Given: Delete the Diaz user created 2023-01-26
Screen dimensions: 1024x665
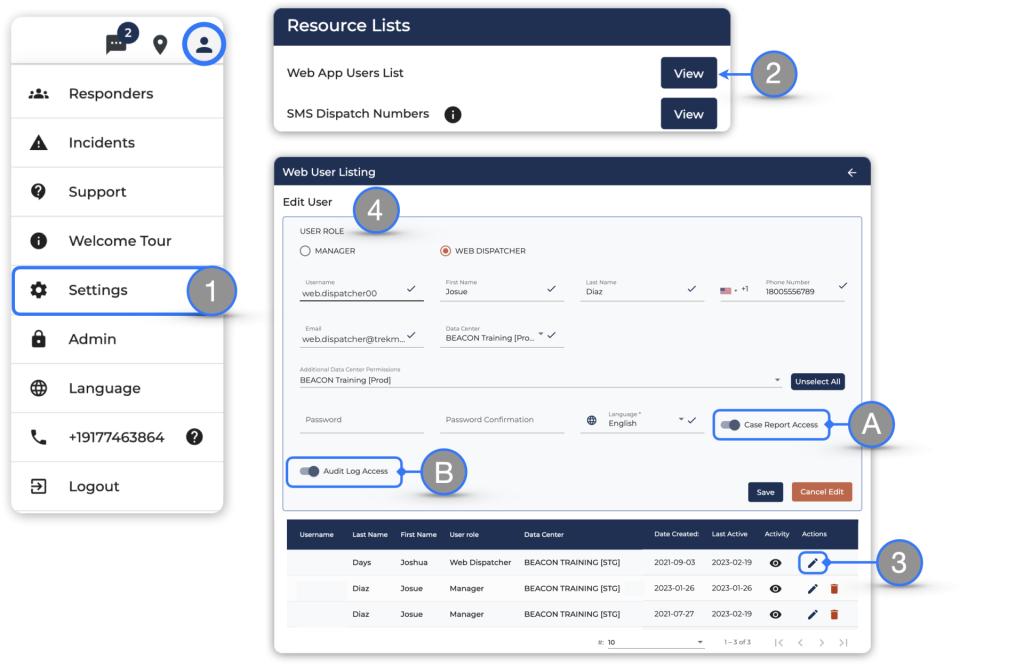Looking at the screenshot, I should (x=834, y=589).
